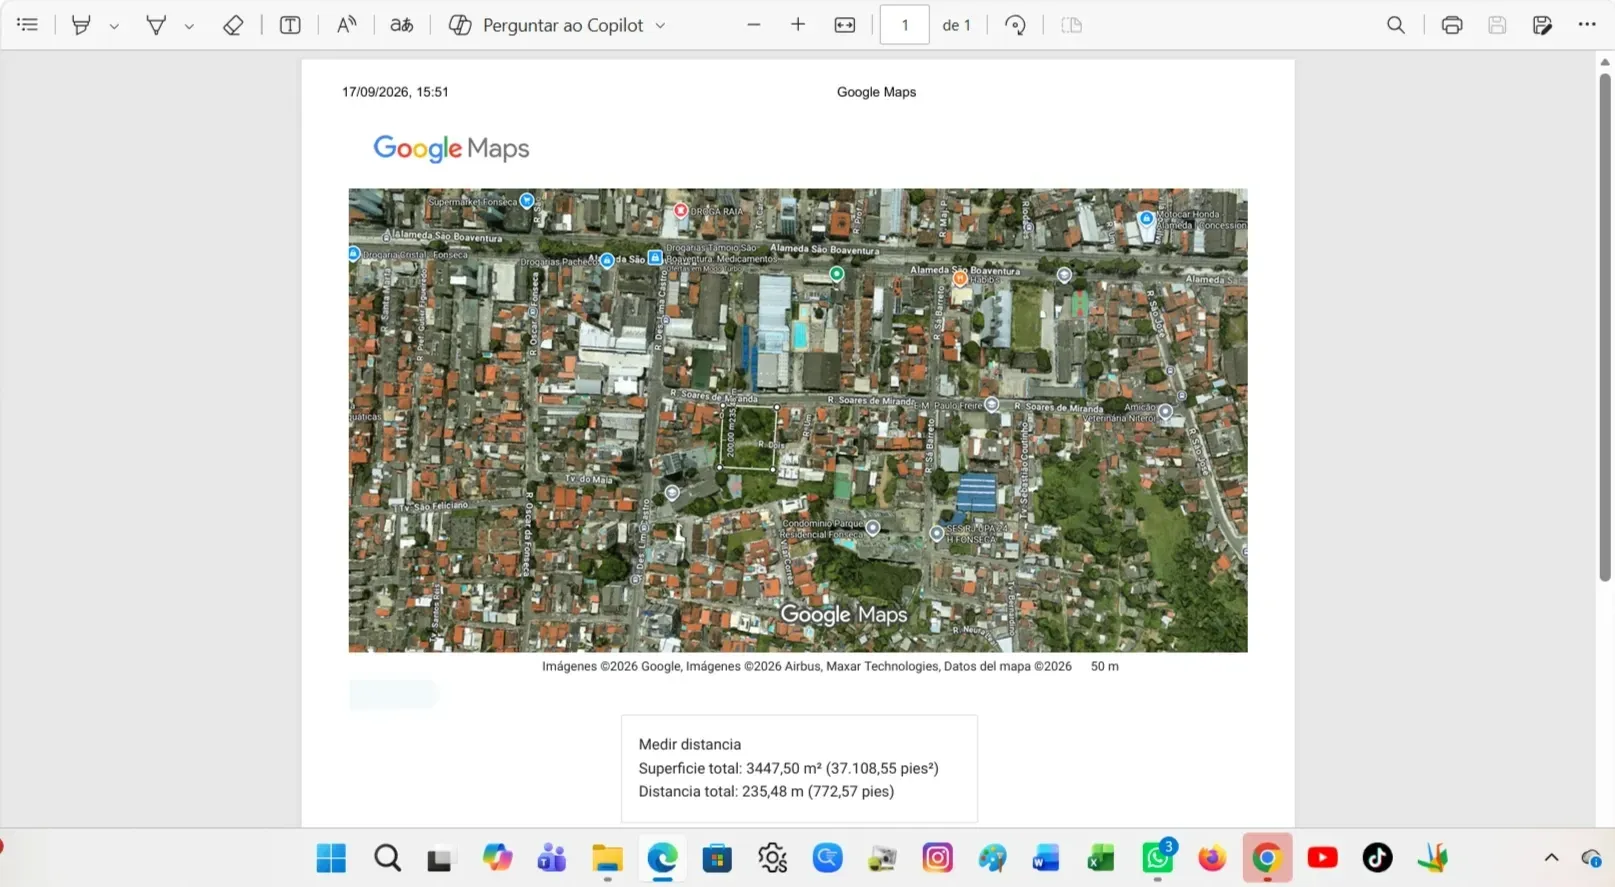1615x887 pixels.
Task: Expand the draw pen options arrow
Action: [189, 26]
